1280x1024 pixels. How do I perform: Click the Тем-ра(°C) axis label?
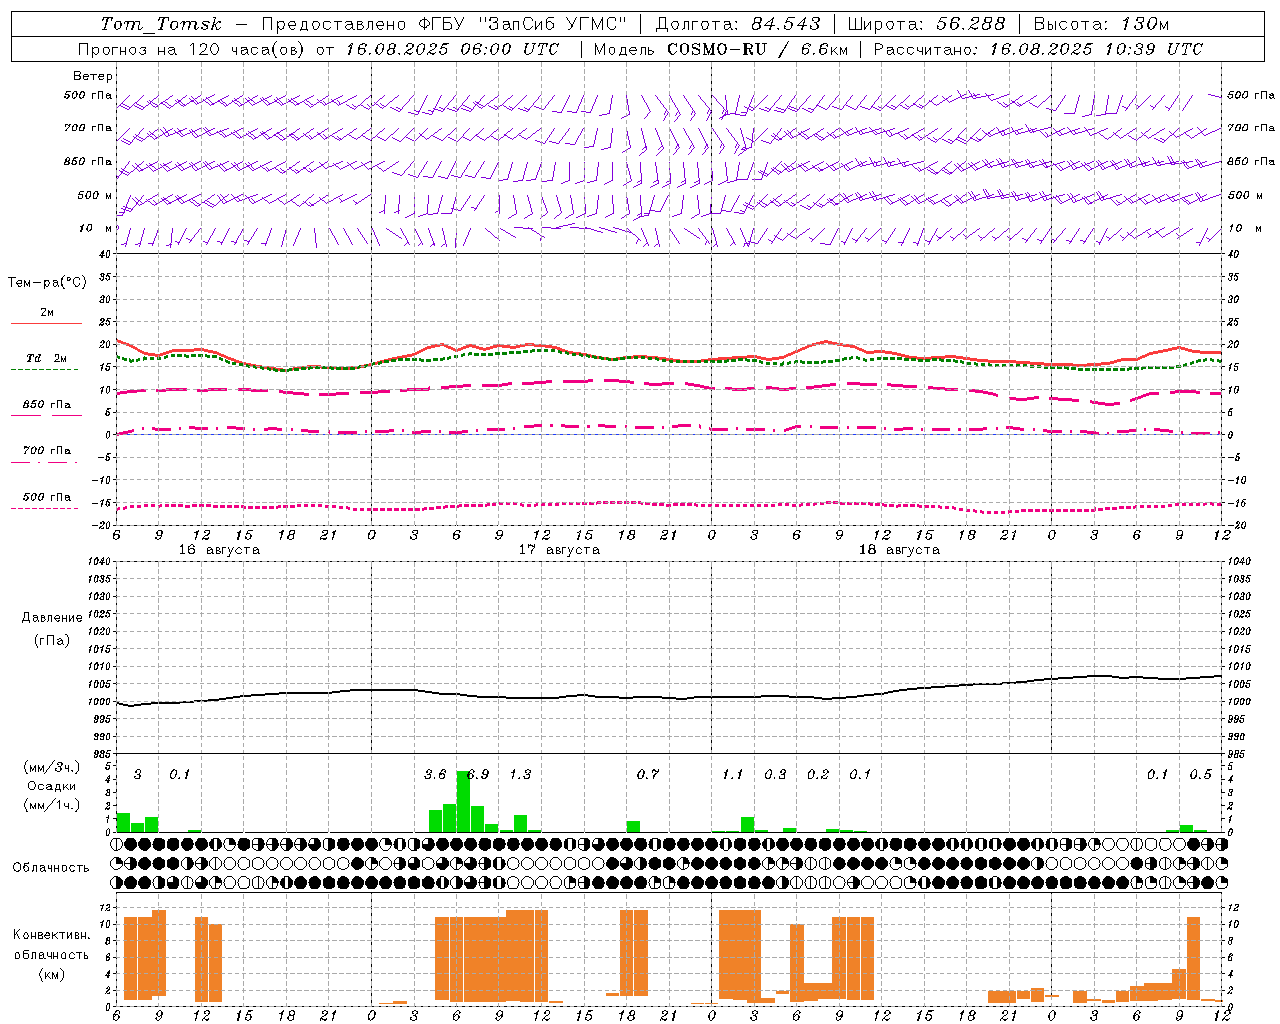click(47, 283)
